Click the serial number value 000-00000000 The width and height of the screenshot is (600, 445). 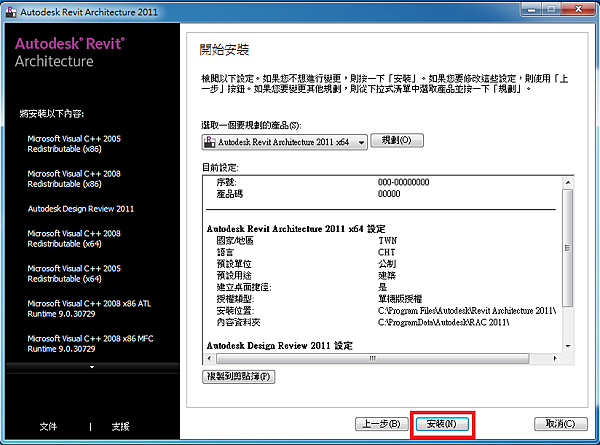403,182
